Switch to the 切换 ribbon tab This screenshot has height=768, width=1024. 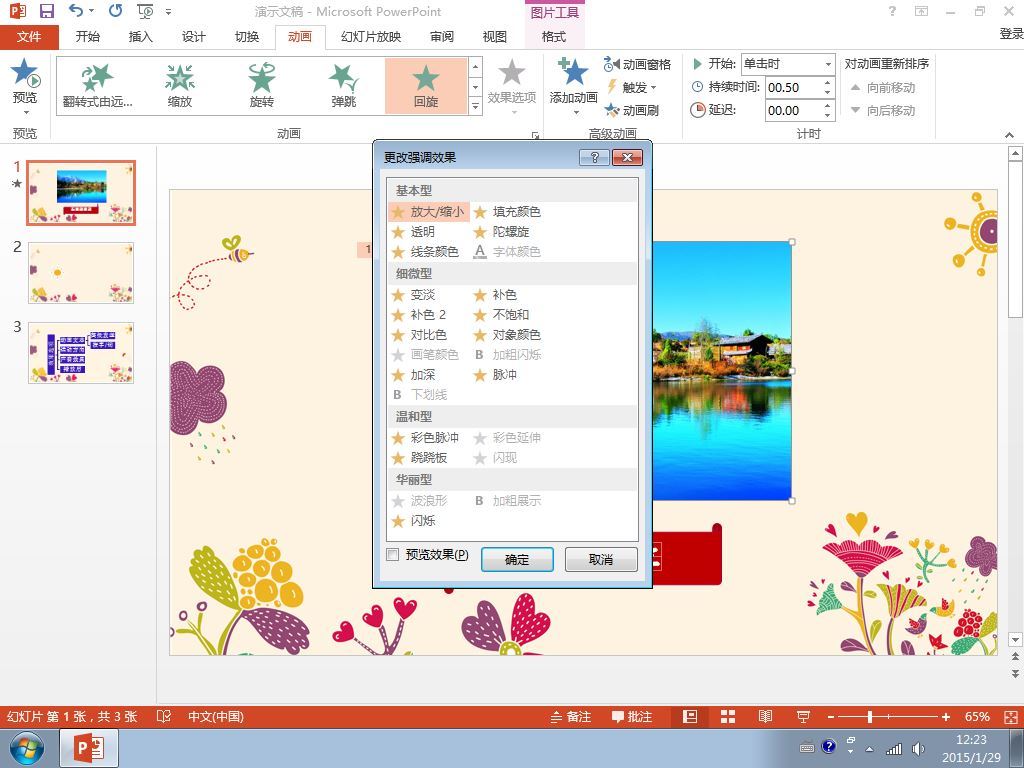coord(247,37)
